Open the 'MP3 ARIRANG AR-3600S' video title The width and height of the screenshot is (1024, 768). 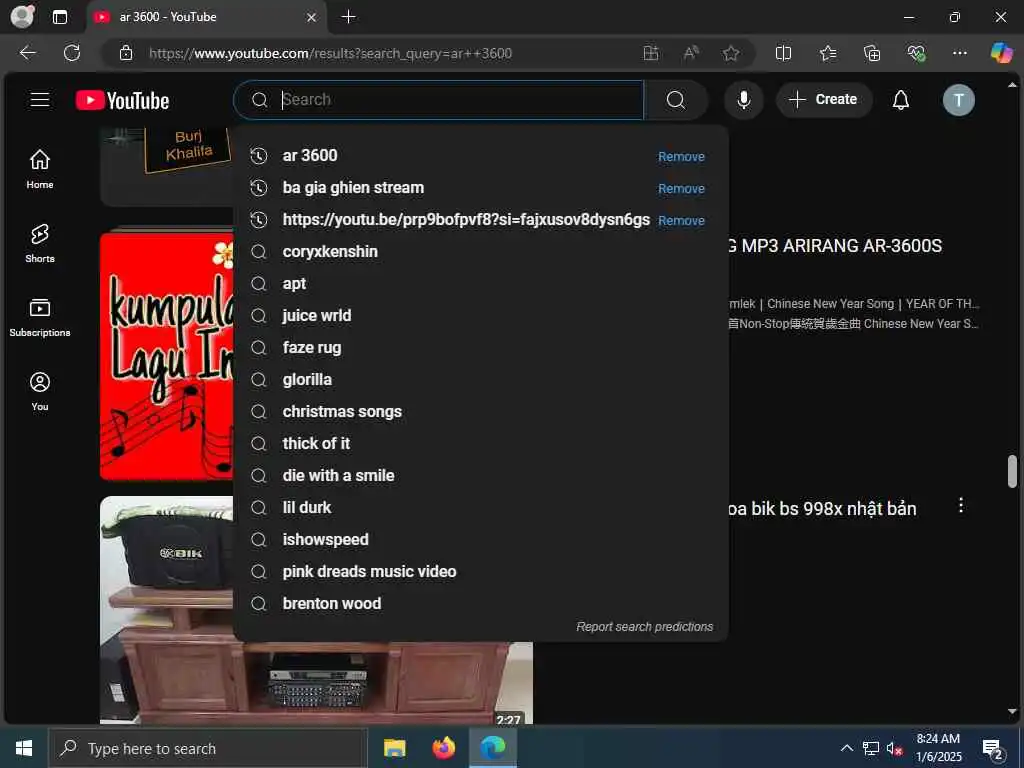835,246
